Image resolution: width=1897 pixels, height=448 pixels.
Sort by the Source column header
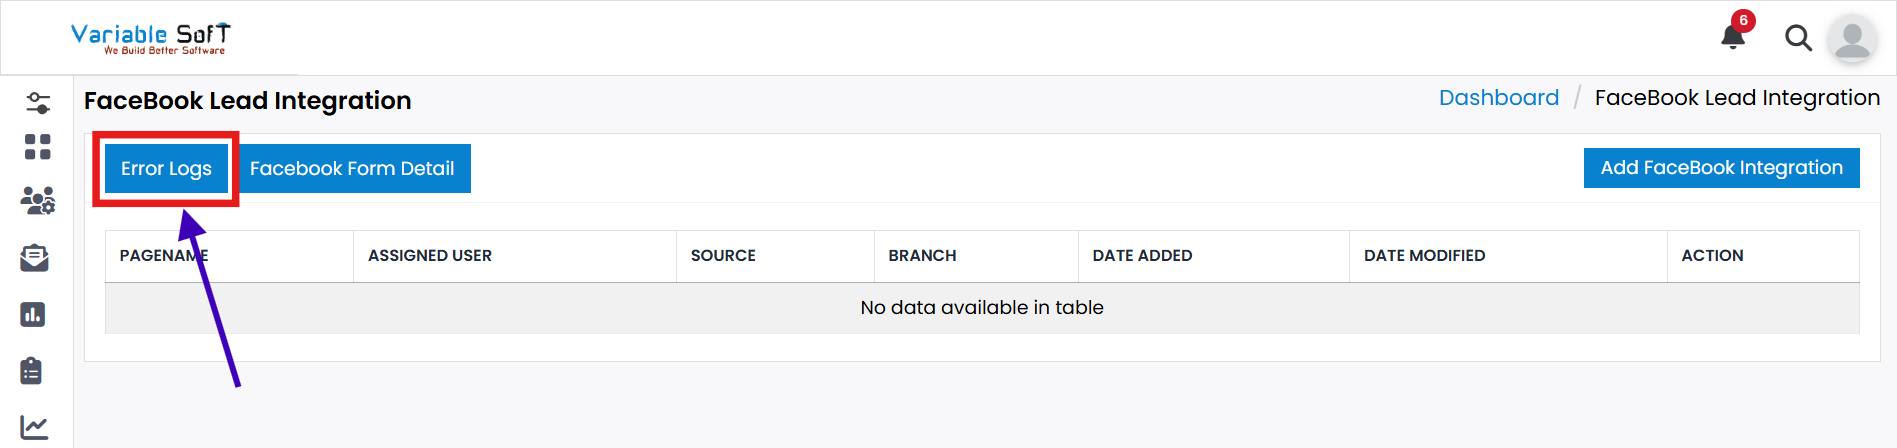click(x=723, y=256)
